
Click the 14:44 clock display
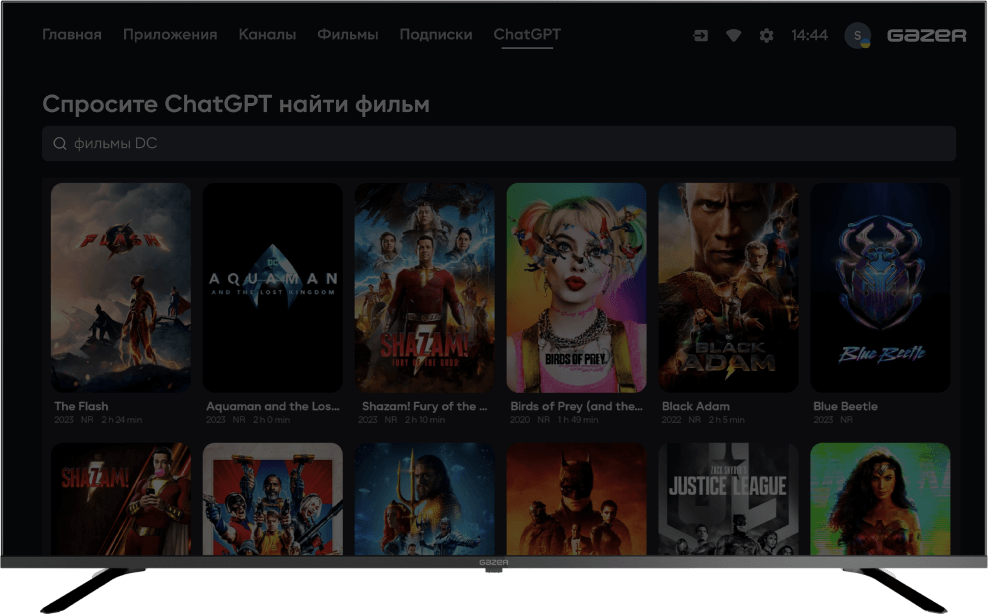(810, 35)
